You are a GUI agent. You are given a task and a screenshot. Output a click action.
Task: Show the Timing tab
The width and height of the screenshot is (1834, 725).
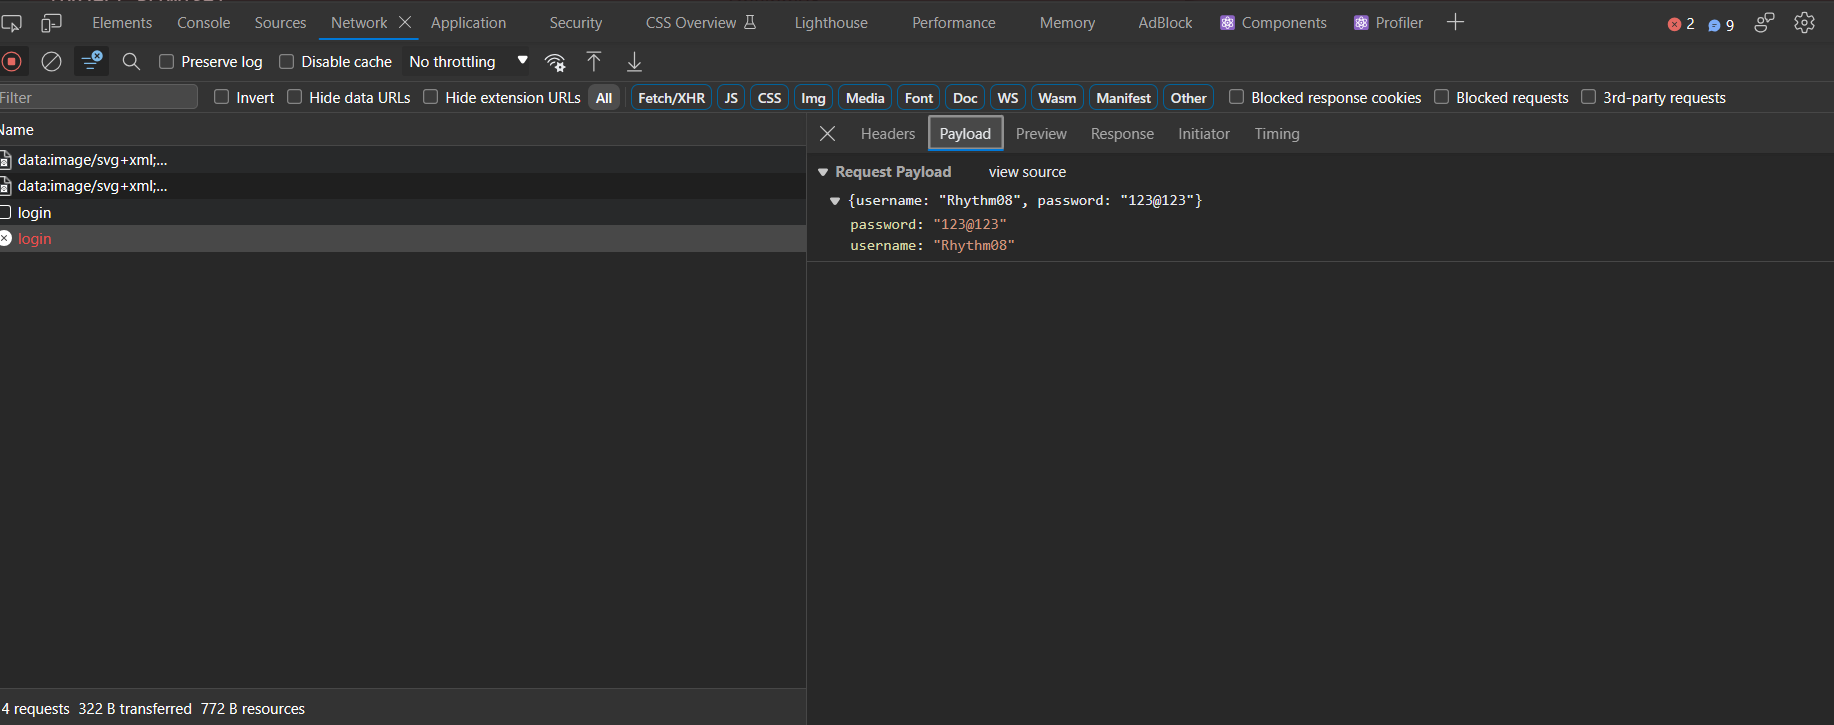[1277, 134]
